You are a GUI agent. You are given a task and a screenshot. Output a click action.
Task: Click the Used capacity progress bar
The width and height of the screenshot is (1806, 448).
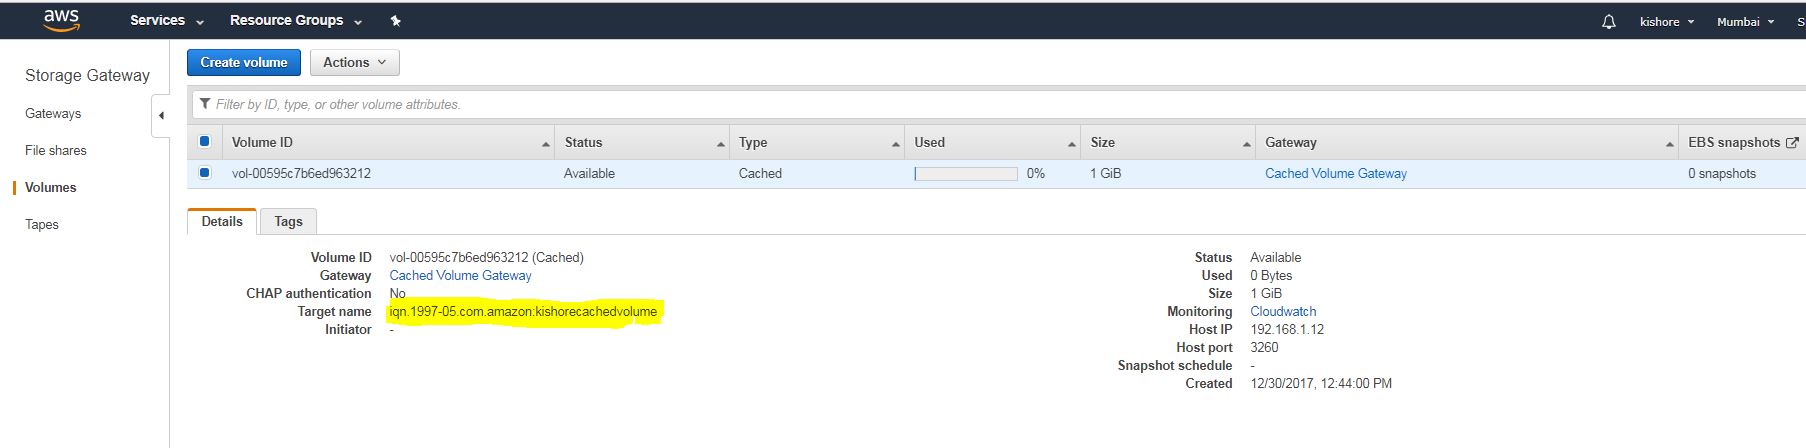tap(965, 174)
